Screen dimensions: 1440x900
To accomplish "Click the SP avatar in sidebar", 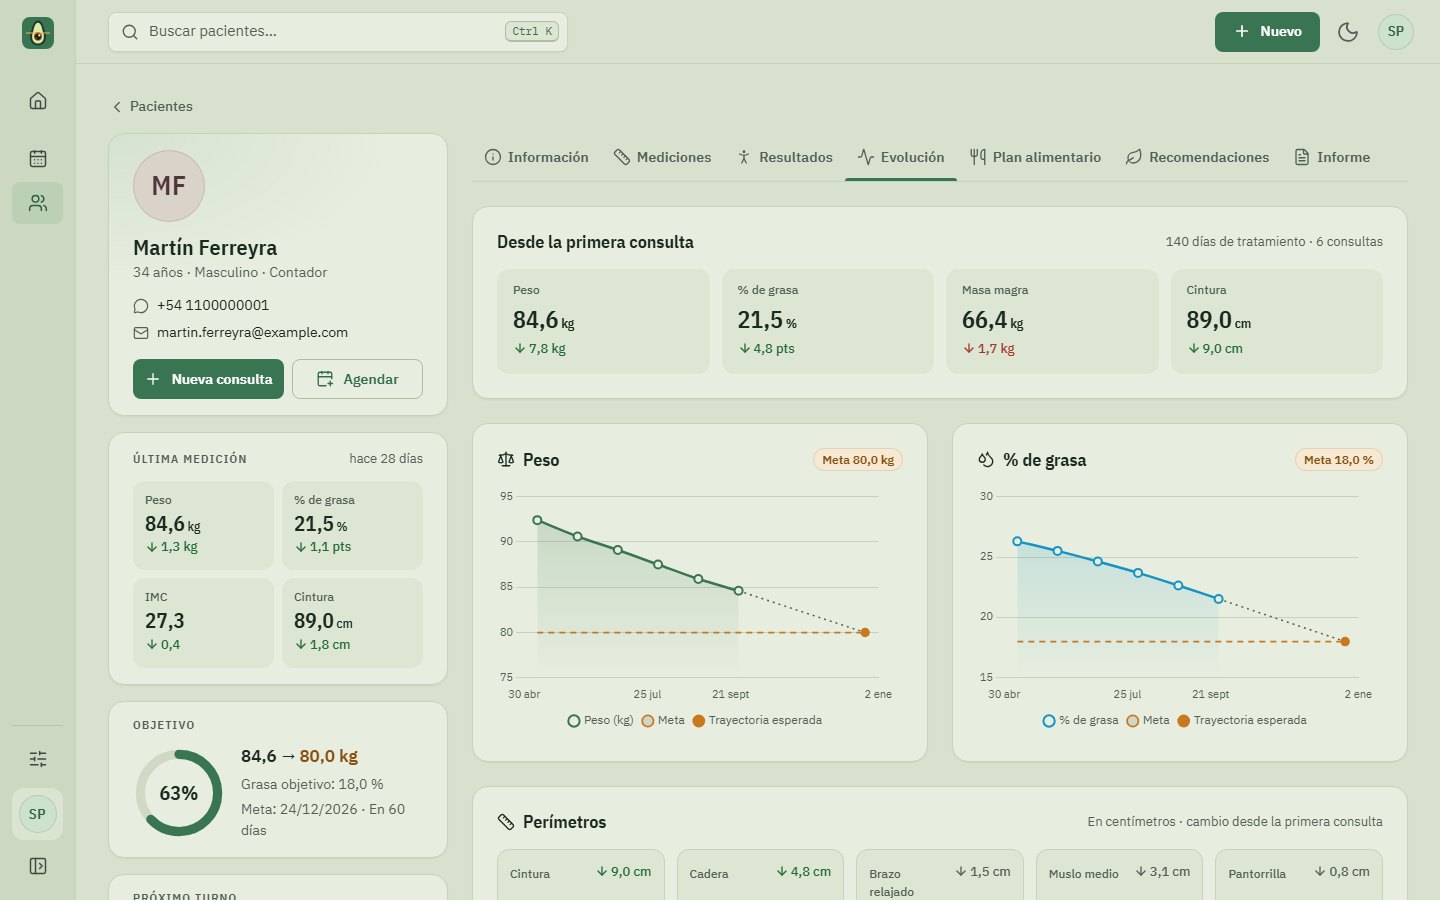I will point(37,814).
